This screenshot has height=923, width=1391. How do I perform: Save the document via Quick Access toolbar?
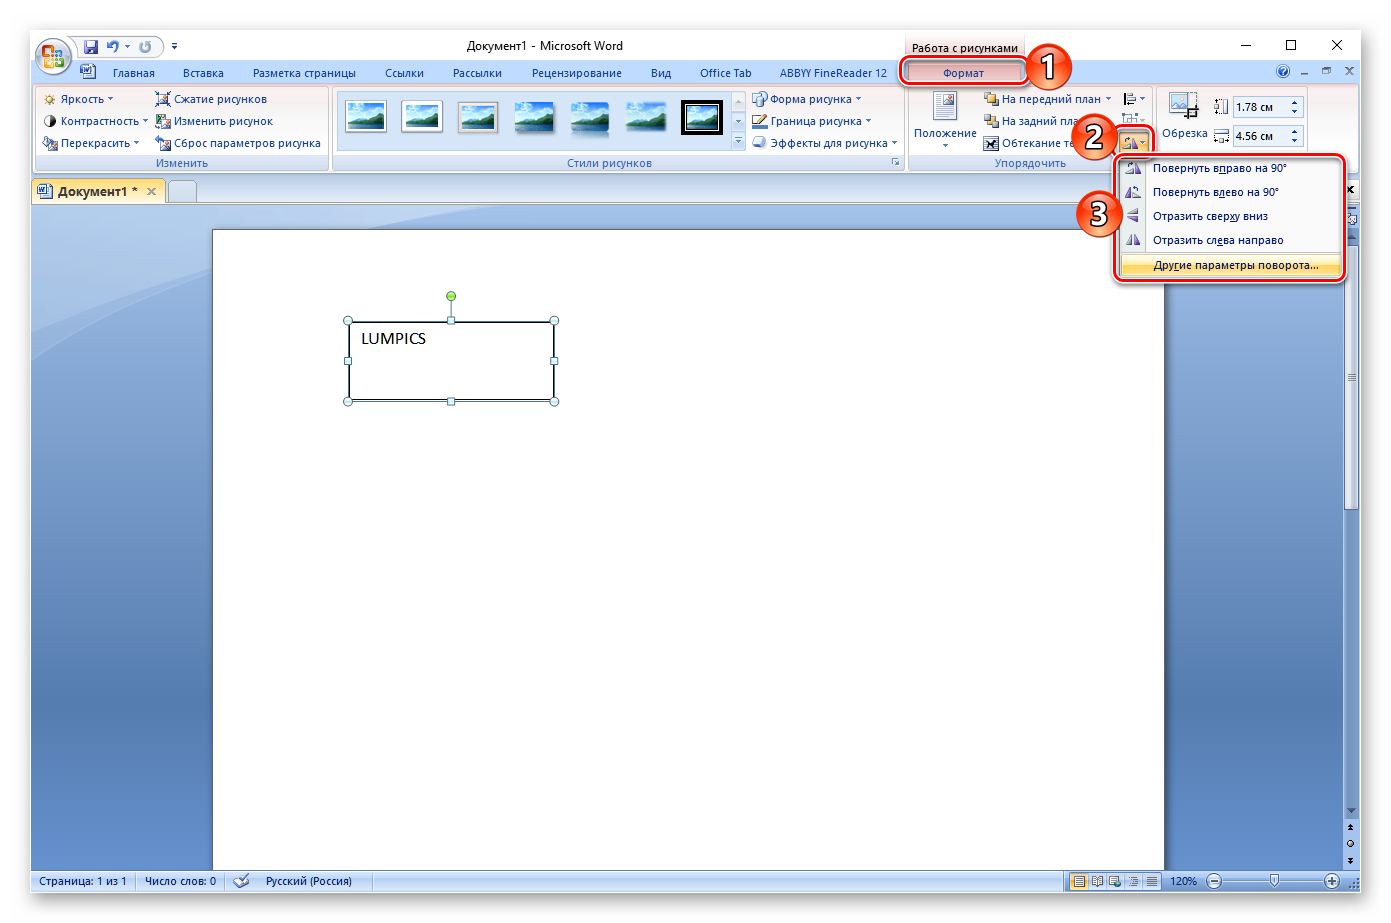[91, 46]
